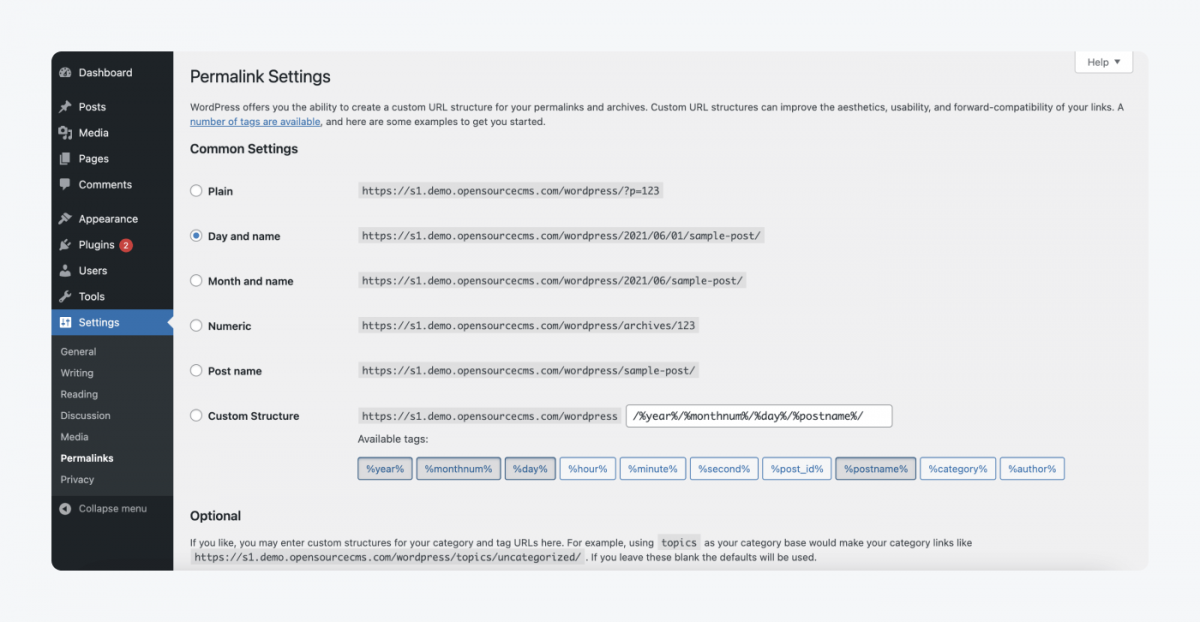The height and width of the screenshot is (622, 1200).
Task: Go to Writing settings submenu
Action: tap(77, 373)
